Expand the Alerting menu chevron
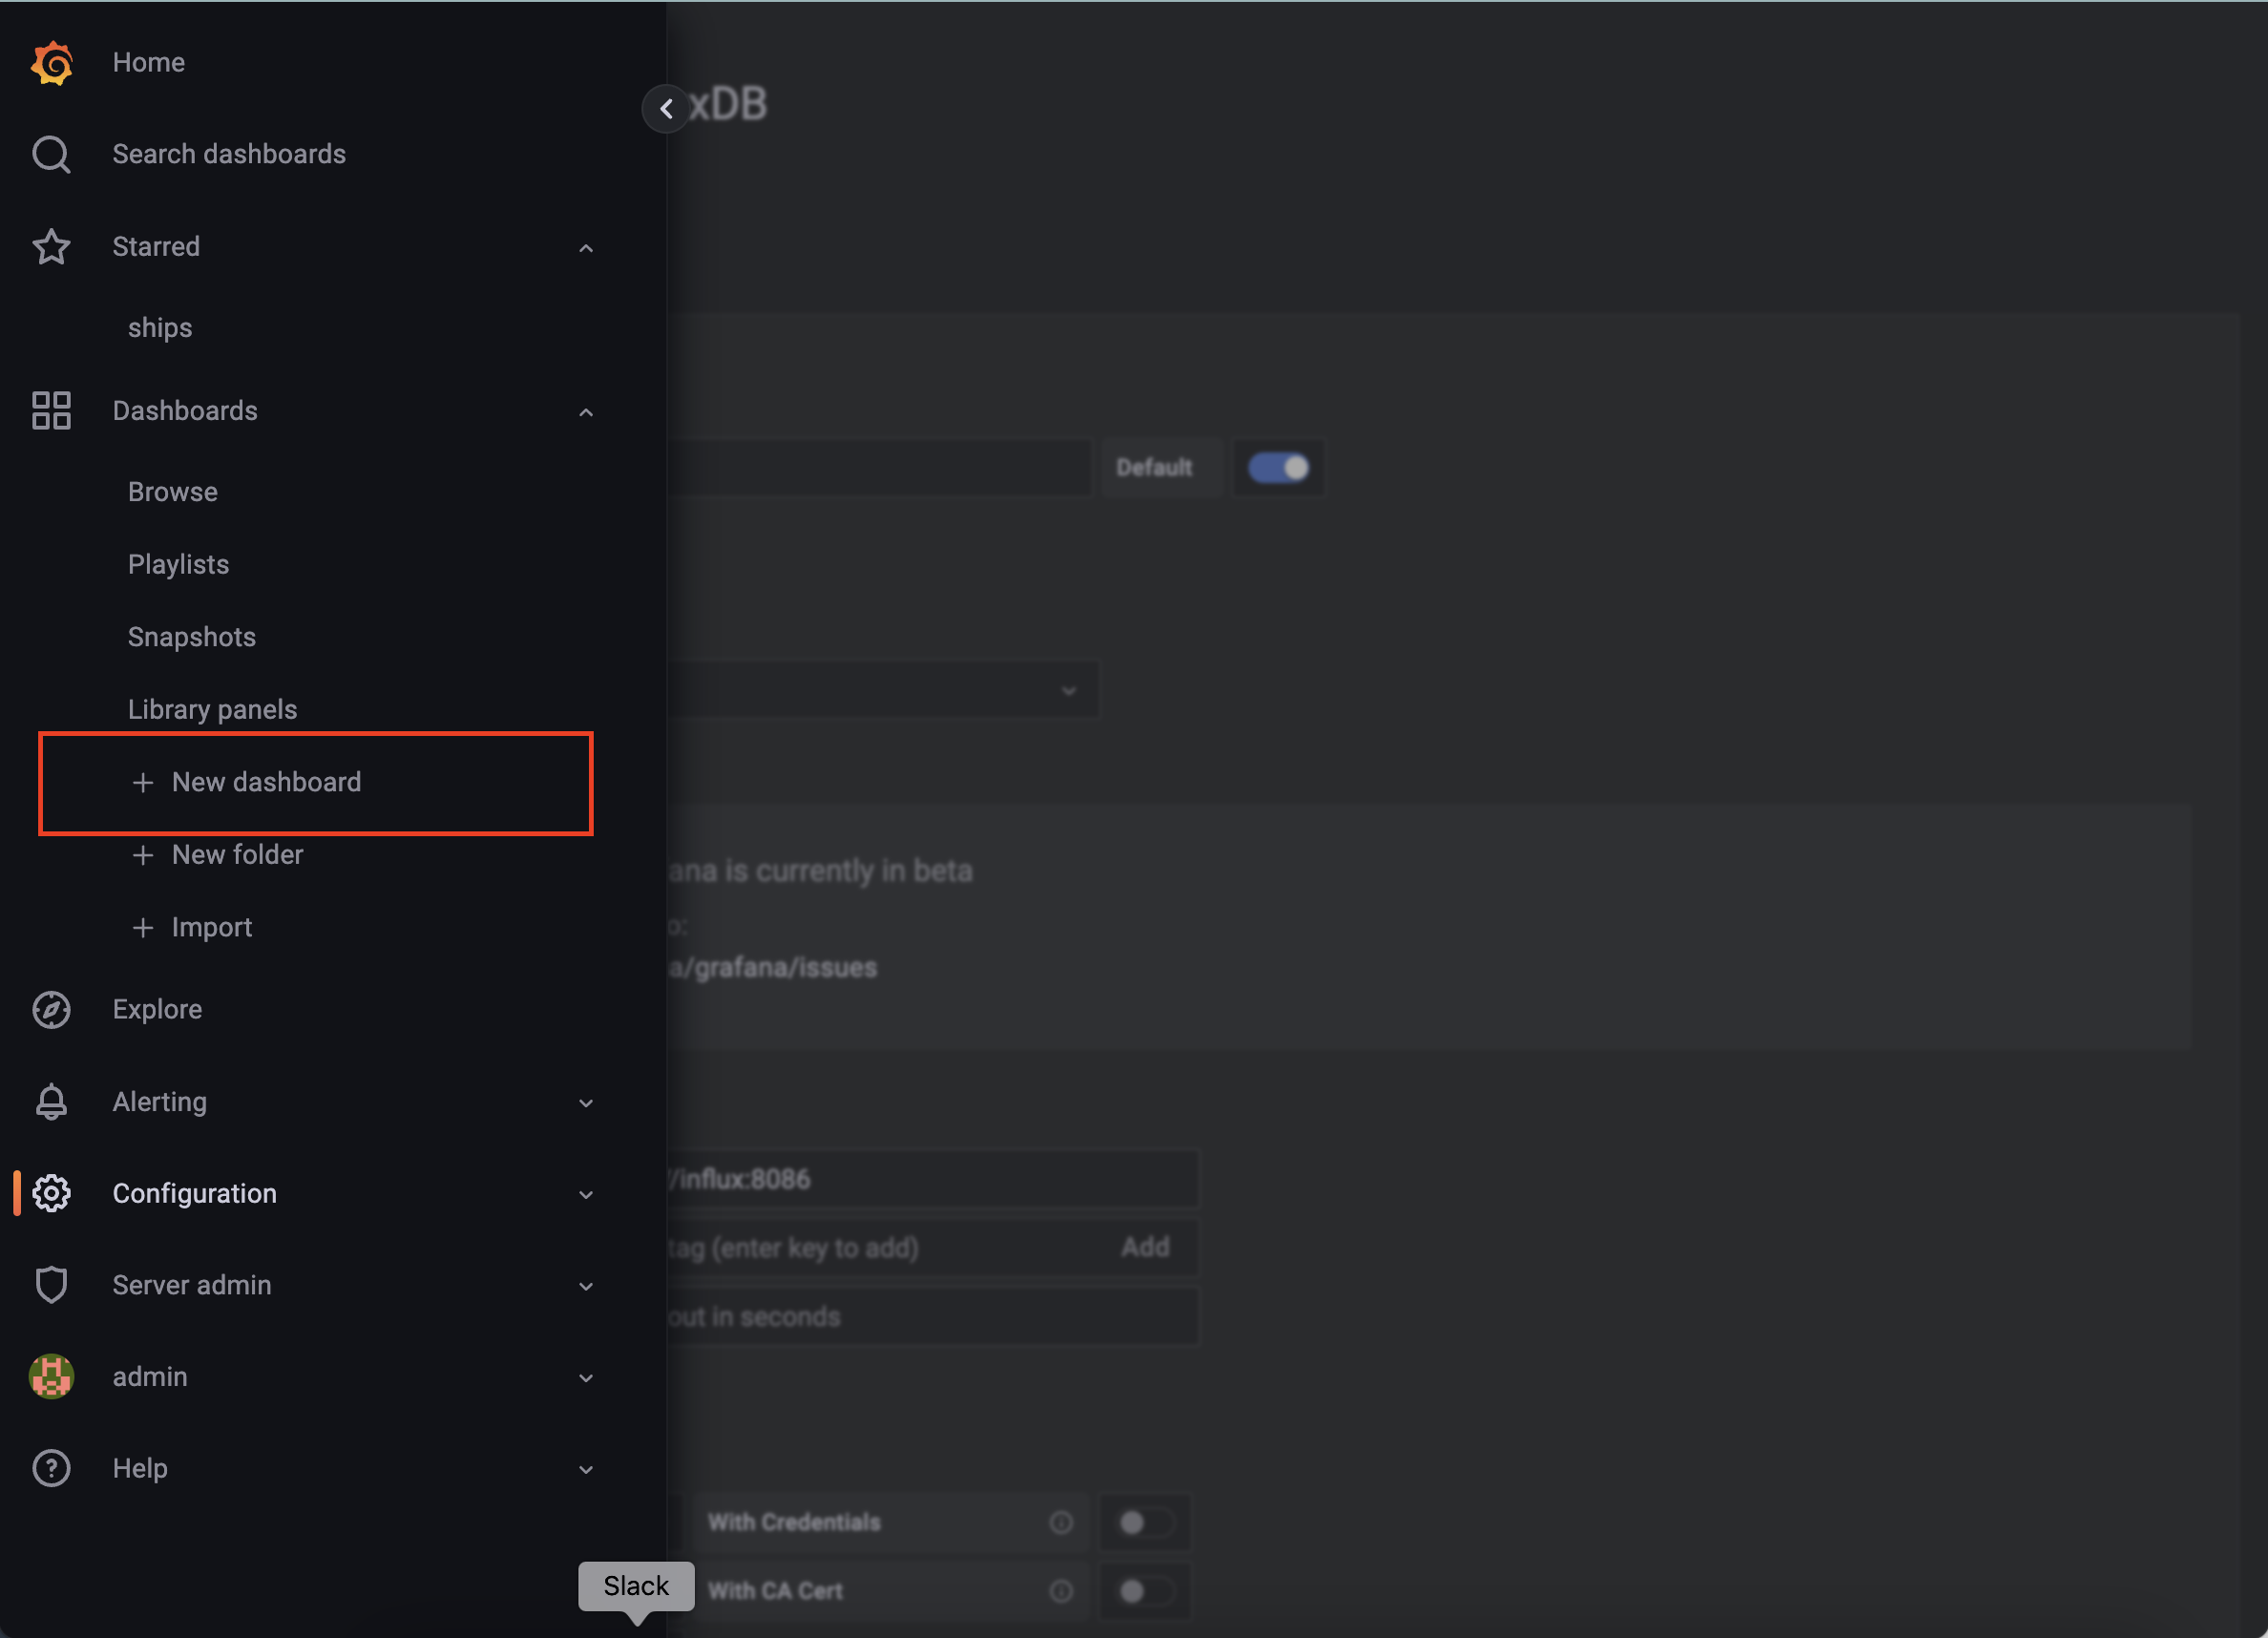The image size is (2268, 1638). coord(586,1103)
